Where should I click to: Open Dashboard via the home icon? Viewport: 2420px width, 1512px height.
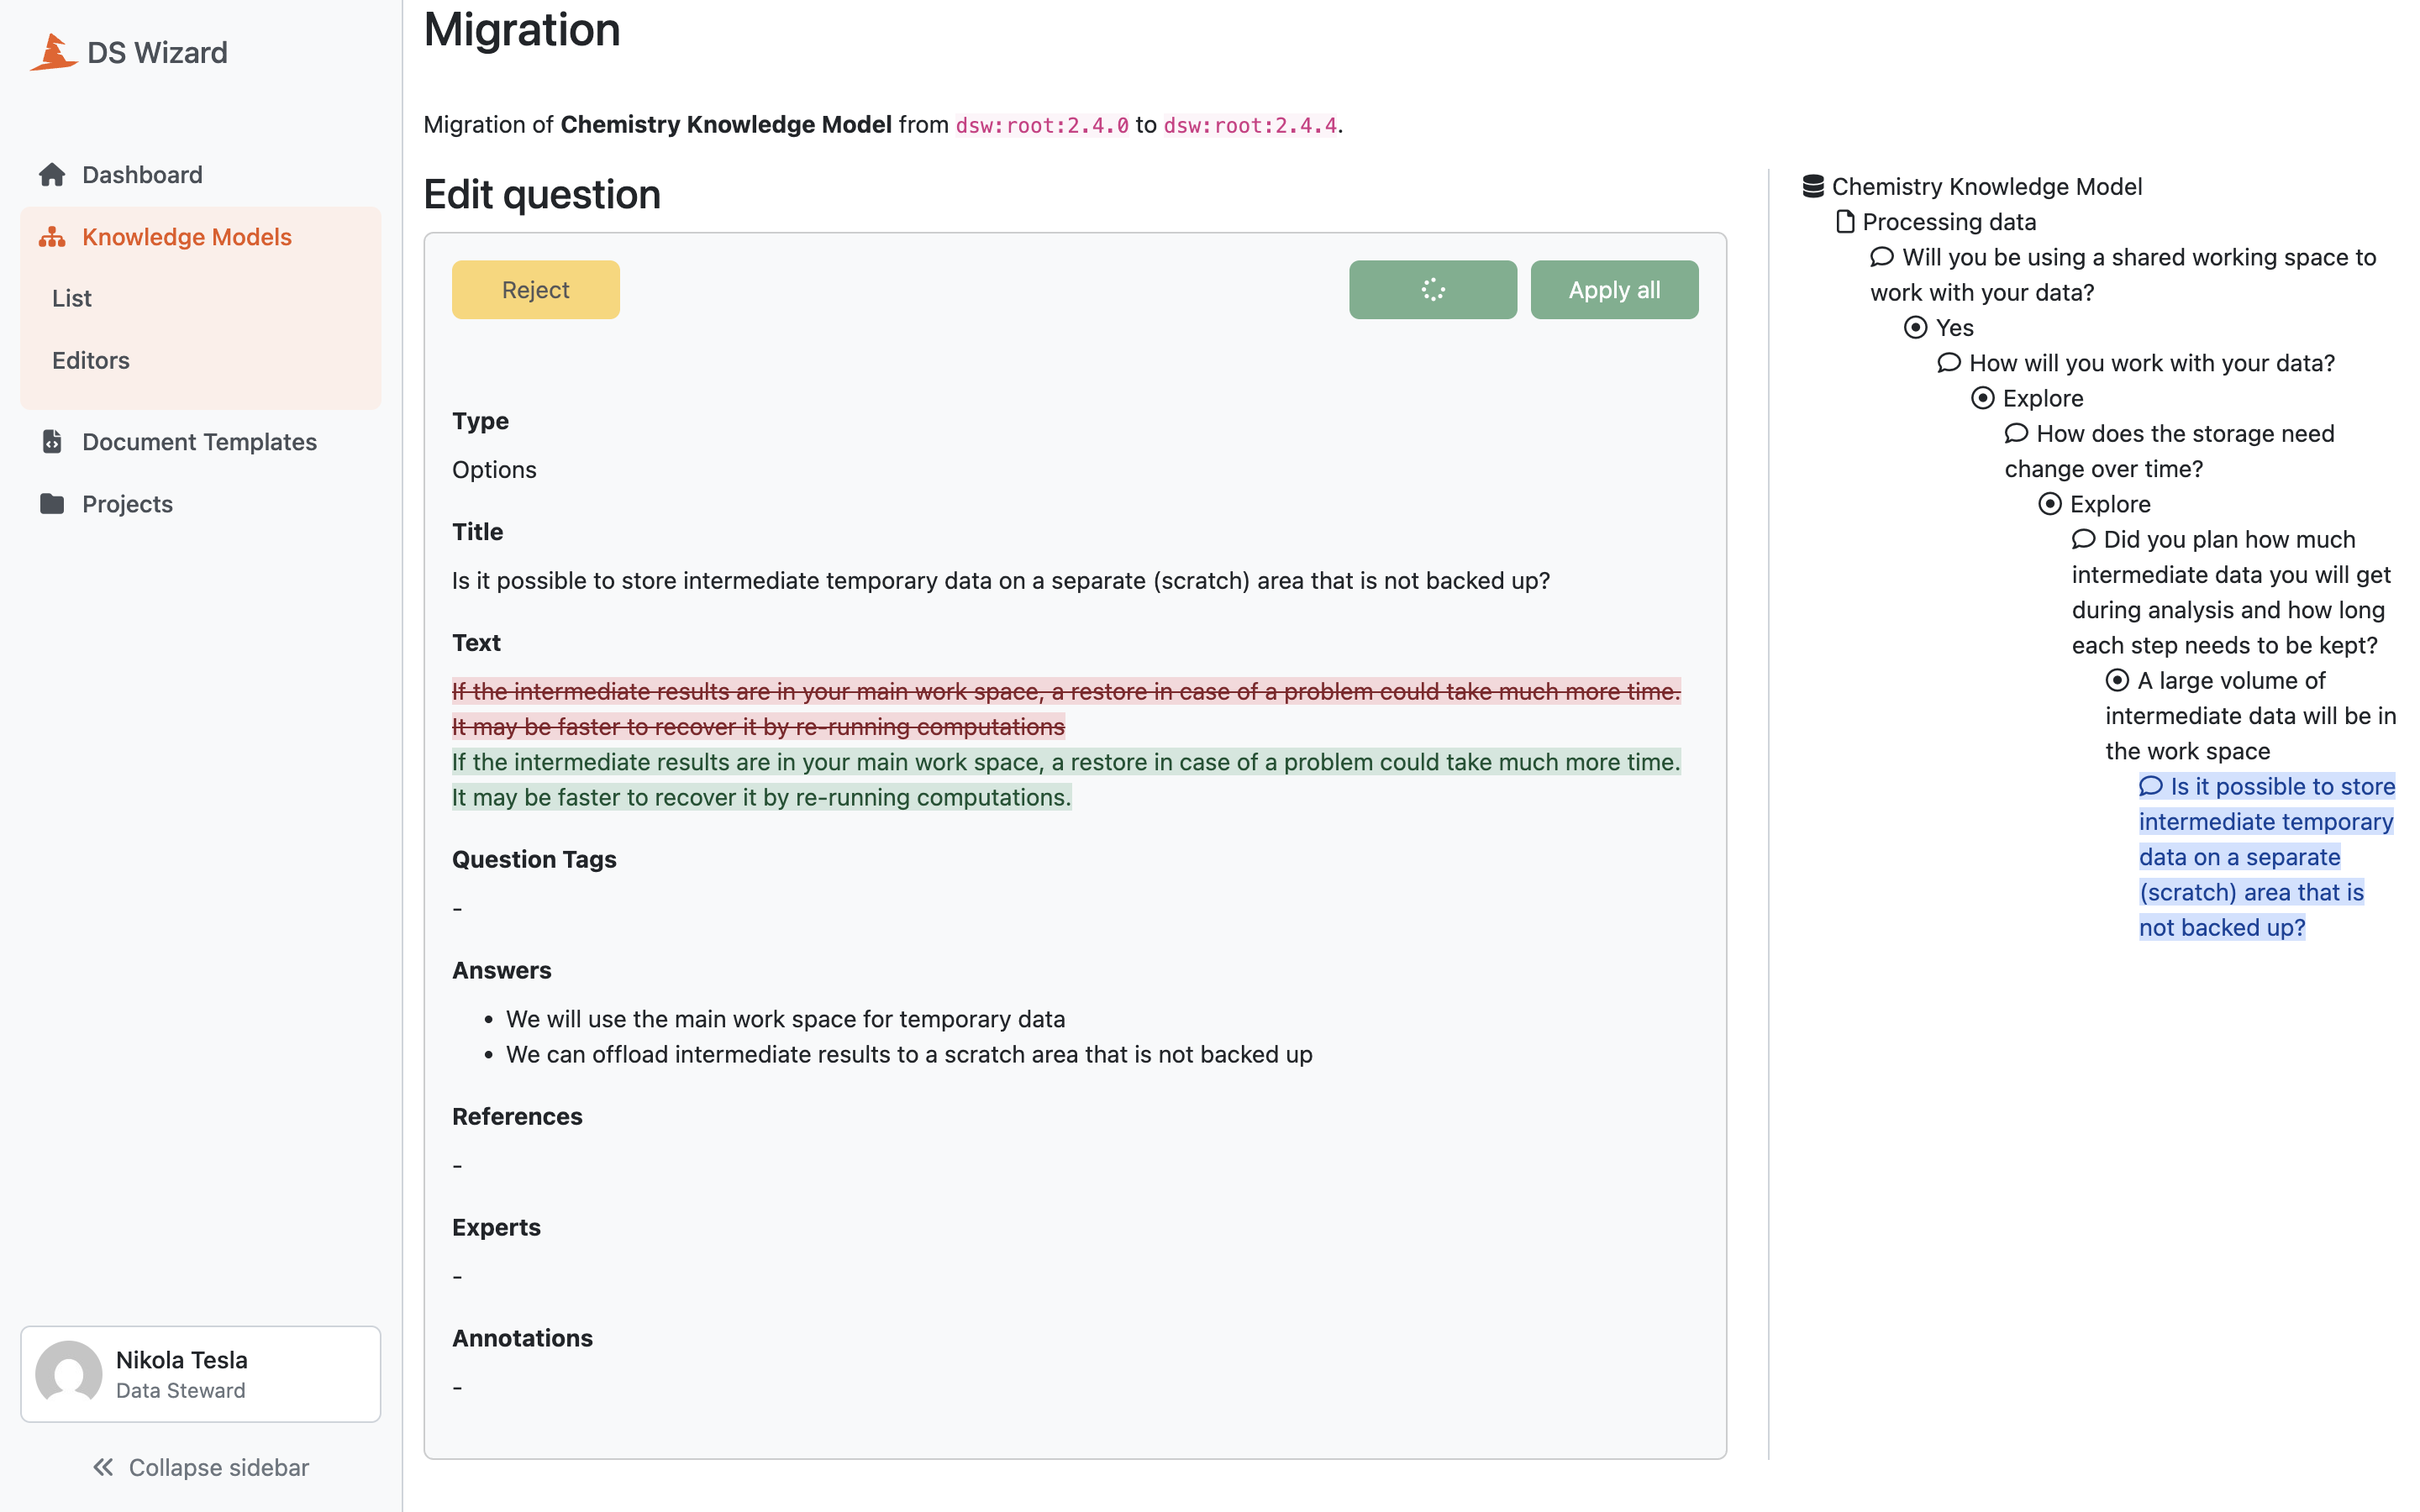52,175
